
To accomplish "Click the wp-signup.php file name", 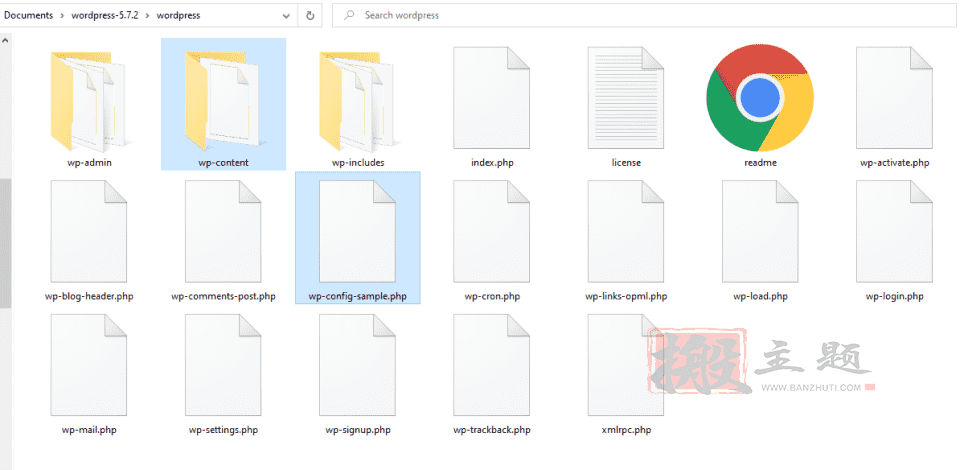I will click(358, 430).
